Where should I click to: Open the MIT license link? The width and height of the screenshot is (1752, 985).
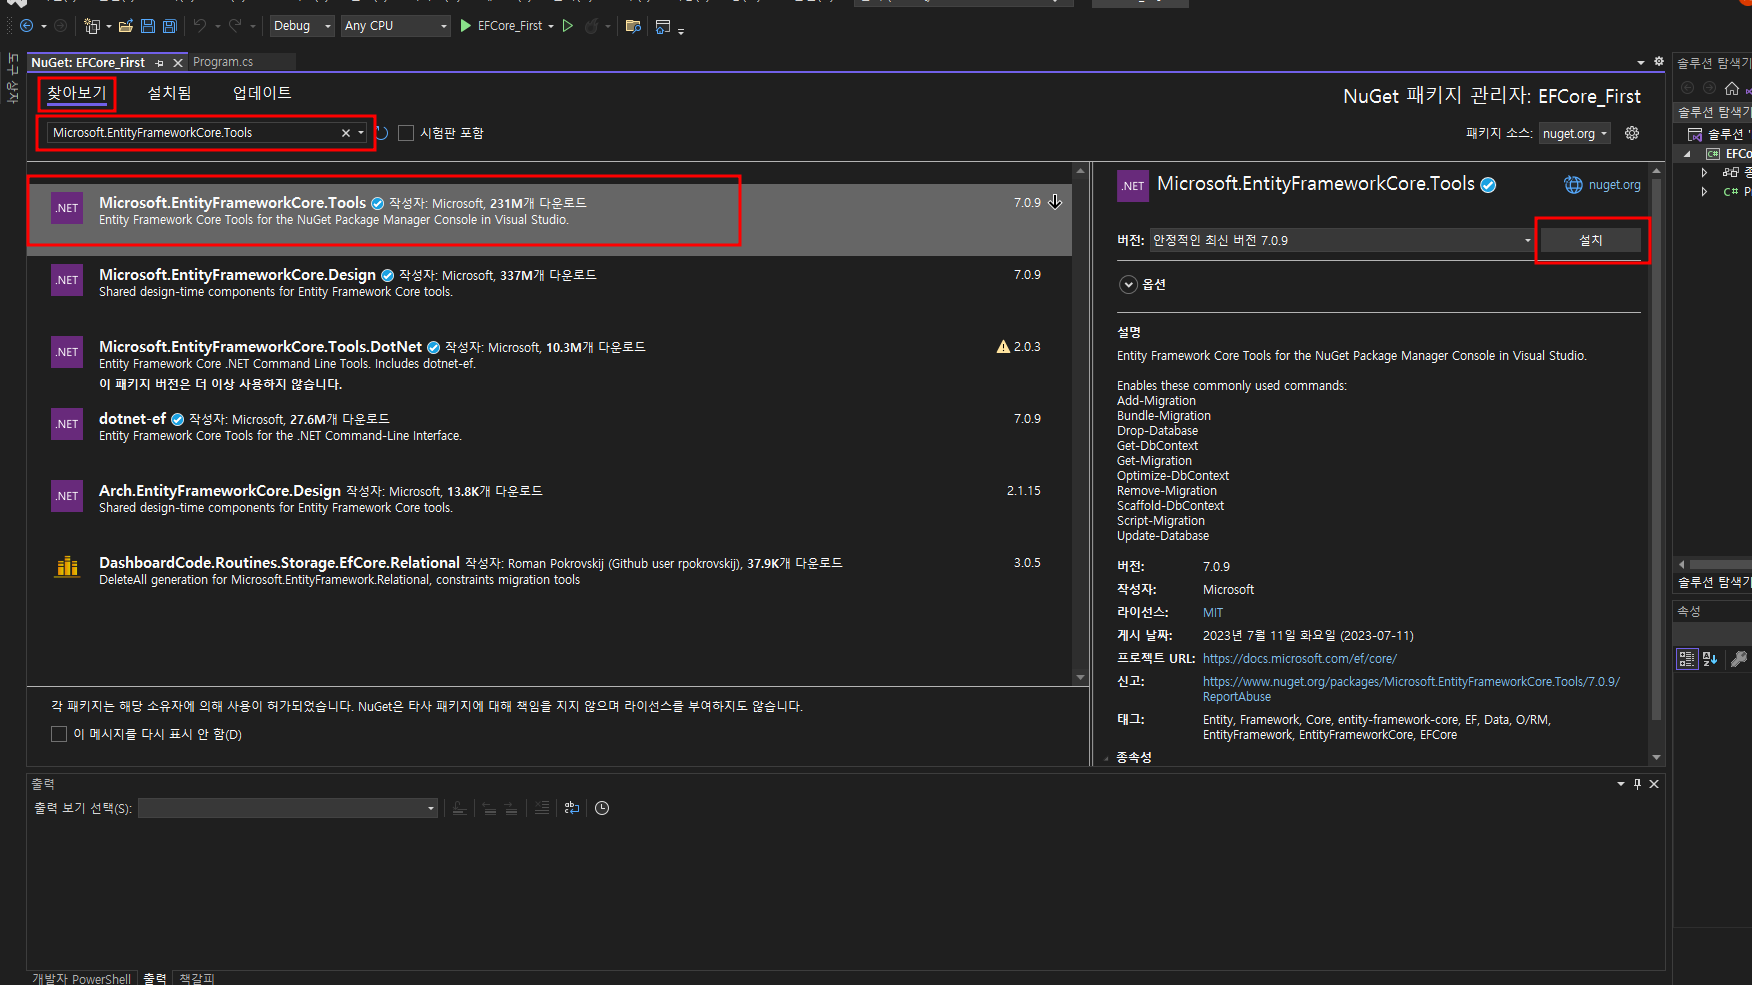[x=1213, y=613]
